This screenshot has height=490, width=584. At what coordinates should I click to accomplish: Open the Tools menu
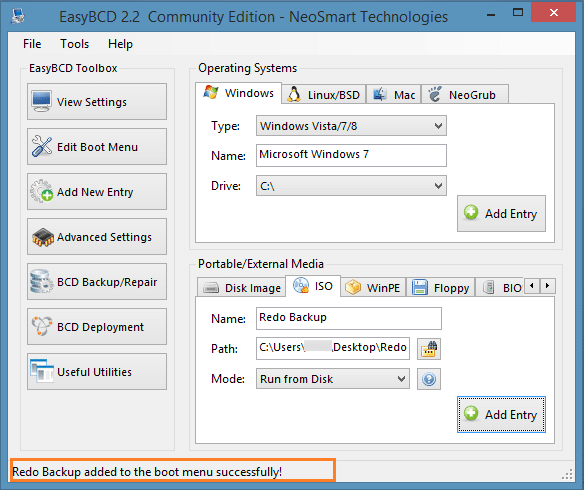[74, 44]
